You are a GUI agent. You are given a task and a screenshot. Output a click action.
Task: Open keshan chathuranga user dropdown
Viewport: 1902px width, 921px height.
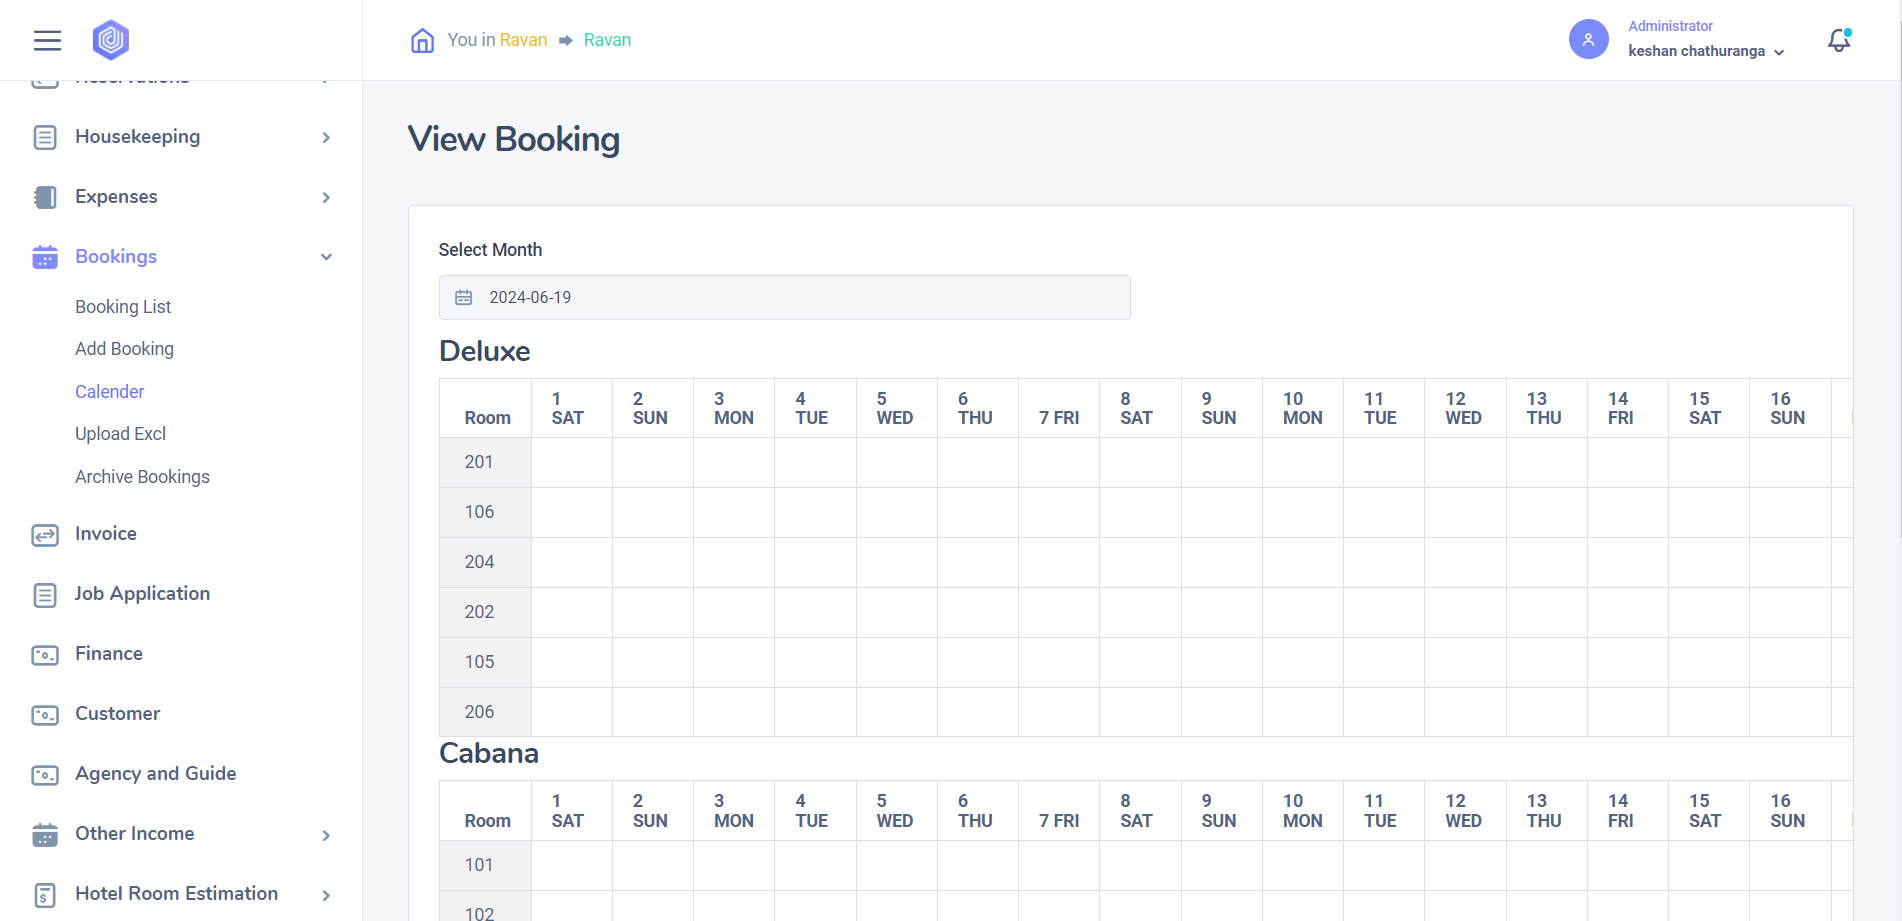(x=1705, y=51)
